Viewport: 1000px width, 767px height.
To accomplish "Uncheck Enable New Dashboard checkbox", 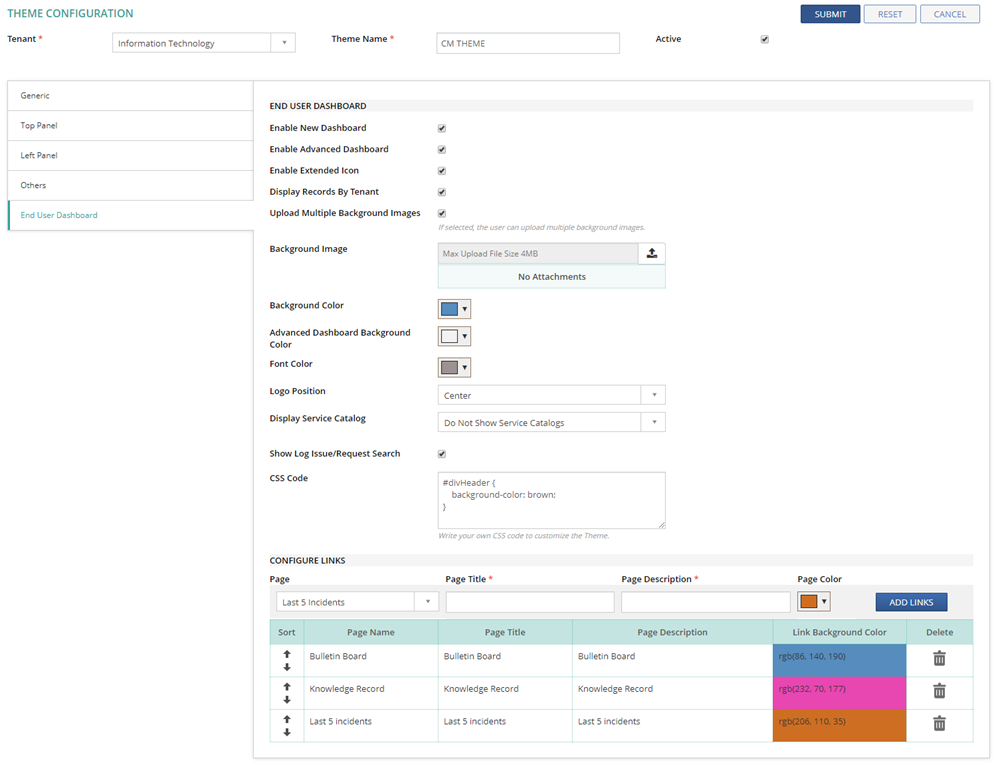I will [x=442, y=128].
